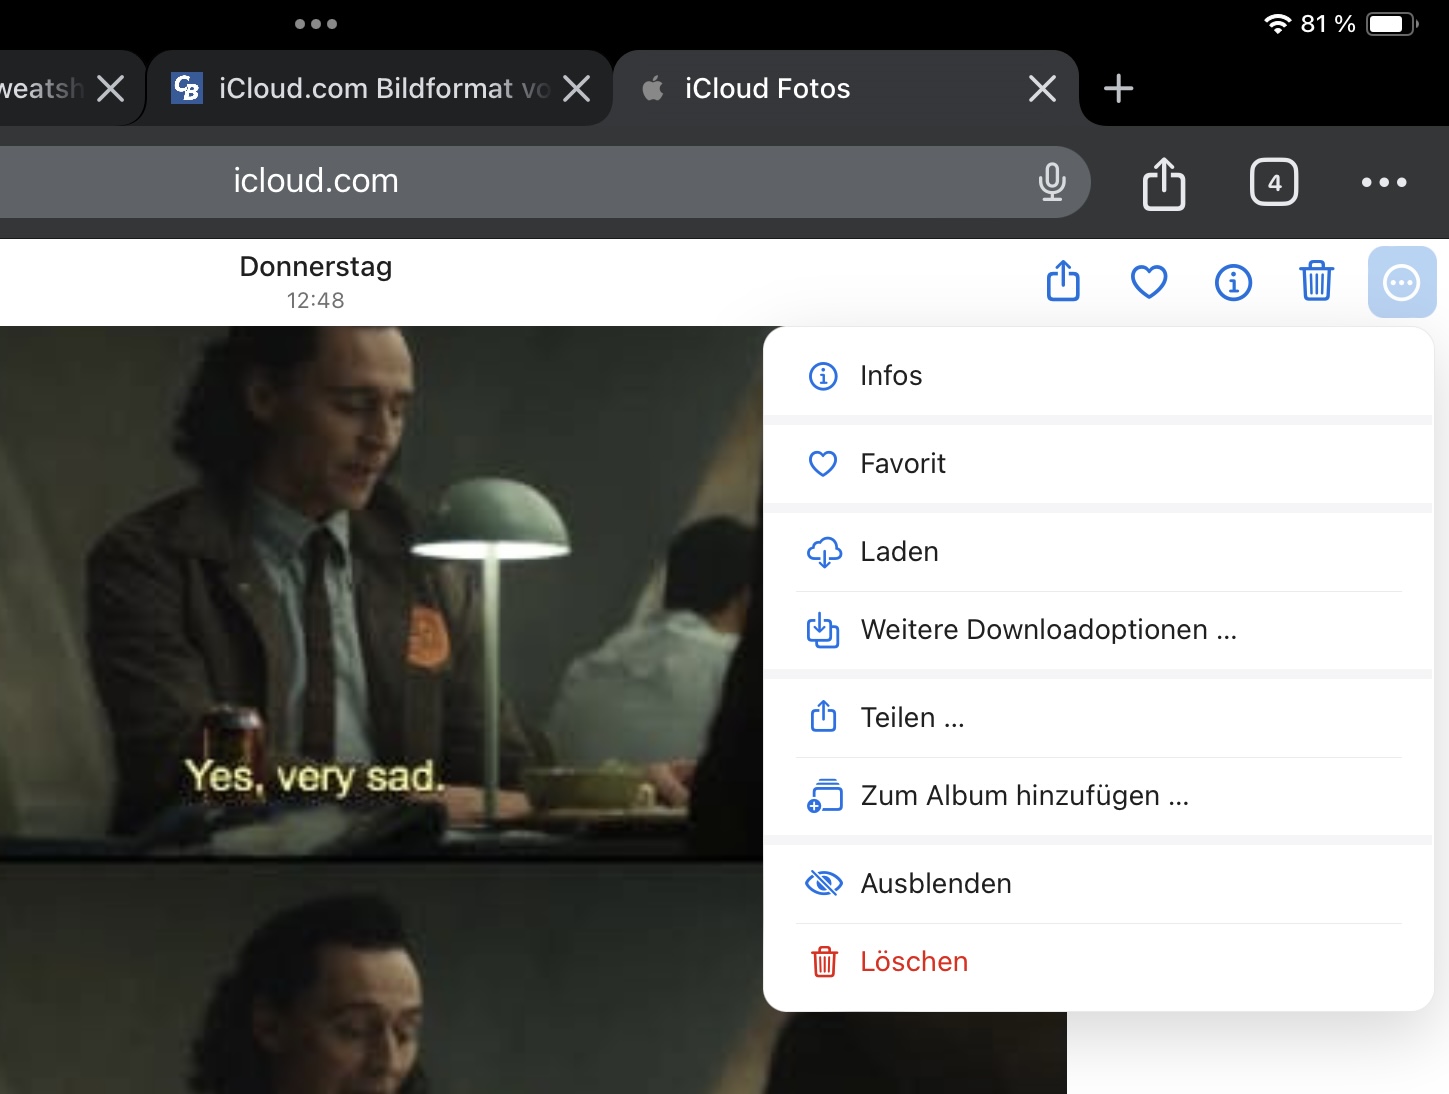The image size is (1449, 1094).
Task: Click Löschen in the menu
Action: pos(1098,962)
